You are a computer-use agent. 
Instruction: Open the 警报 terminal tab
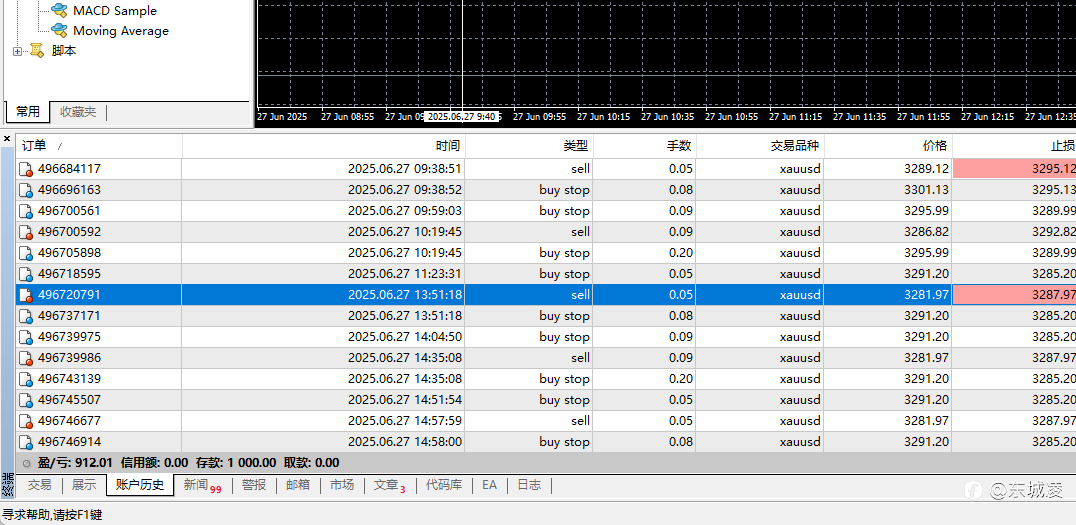(254, 485)
